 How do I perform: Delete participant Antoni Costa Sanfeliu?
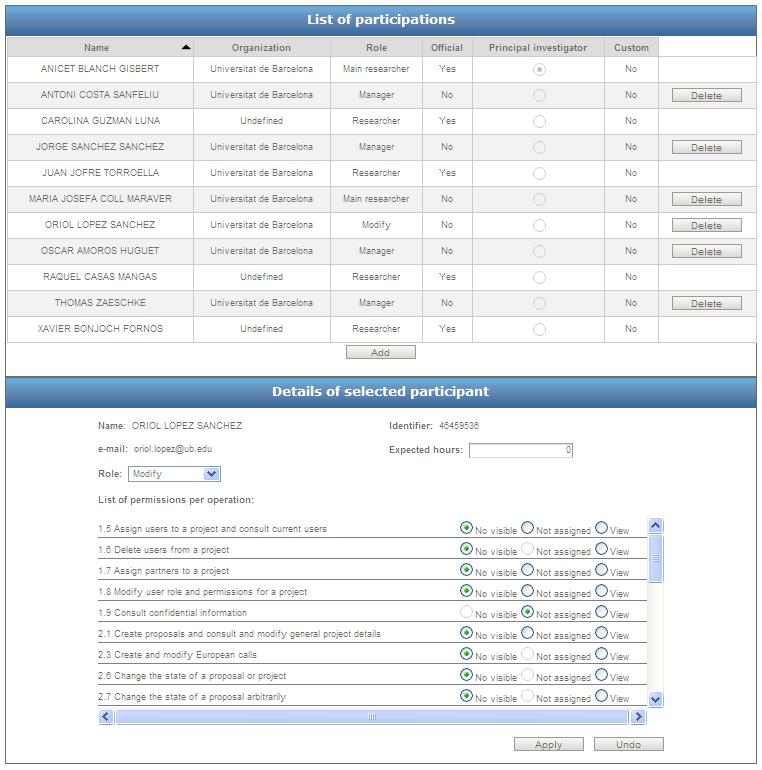click(706, 96)
